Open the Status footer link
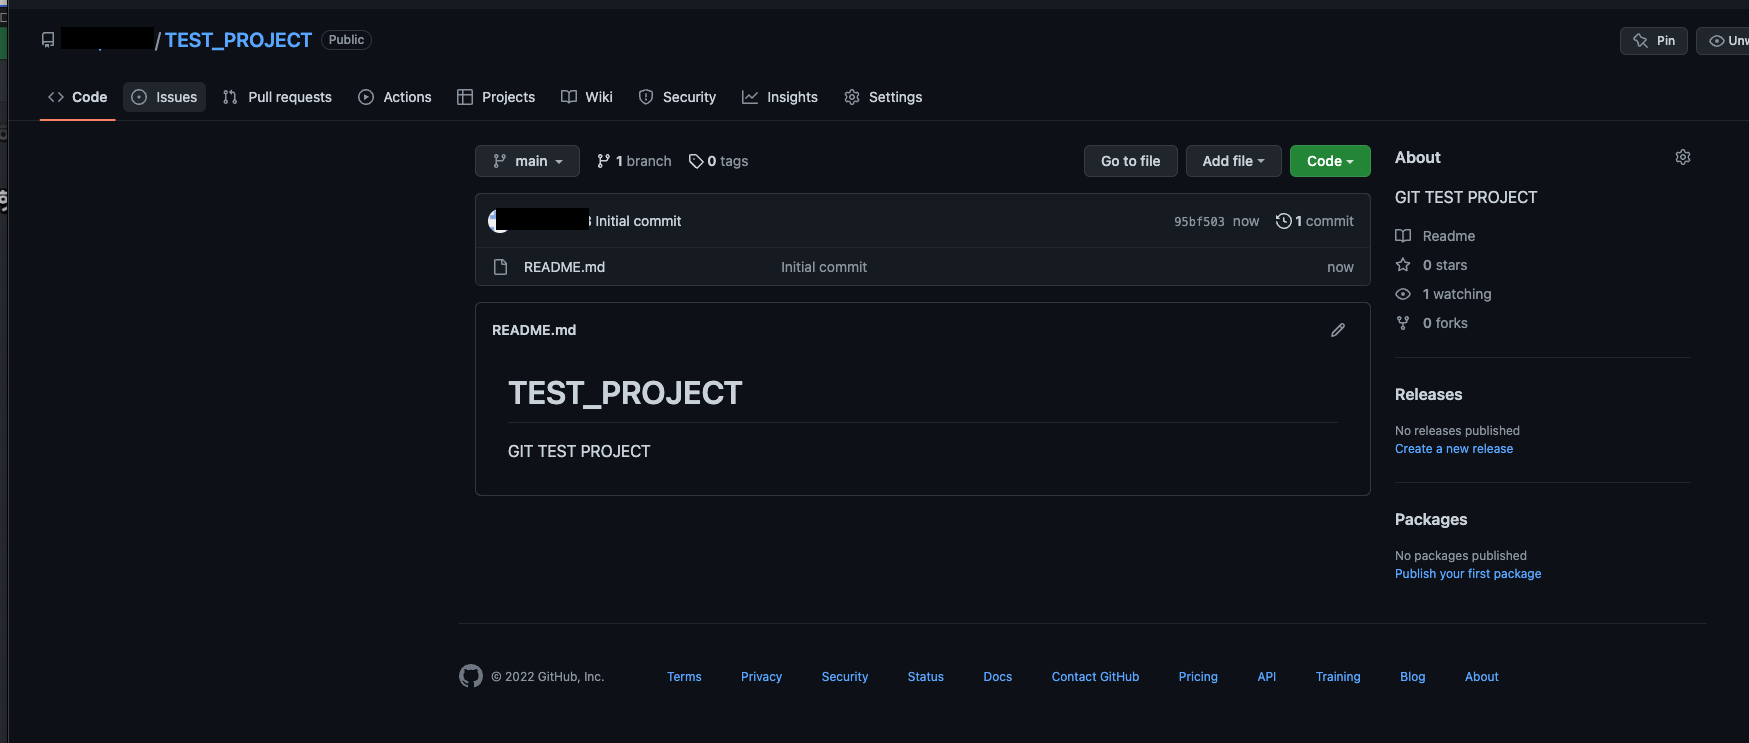The height and width of the screenshot is (743, 1749). click(x=926, y=677)
